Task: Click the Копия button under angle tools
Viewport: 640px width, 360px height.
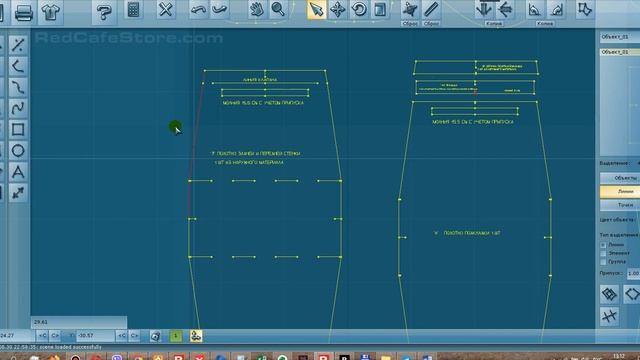Action: pos(545,24)
